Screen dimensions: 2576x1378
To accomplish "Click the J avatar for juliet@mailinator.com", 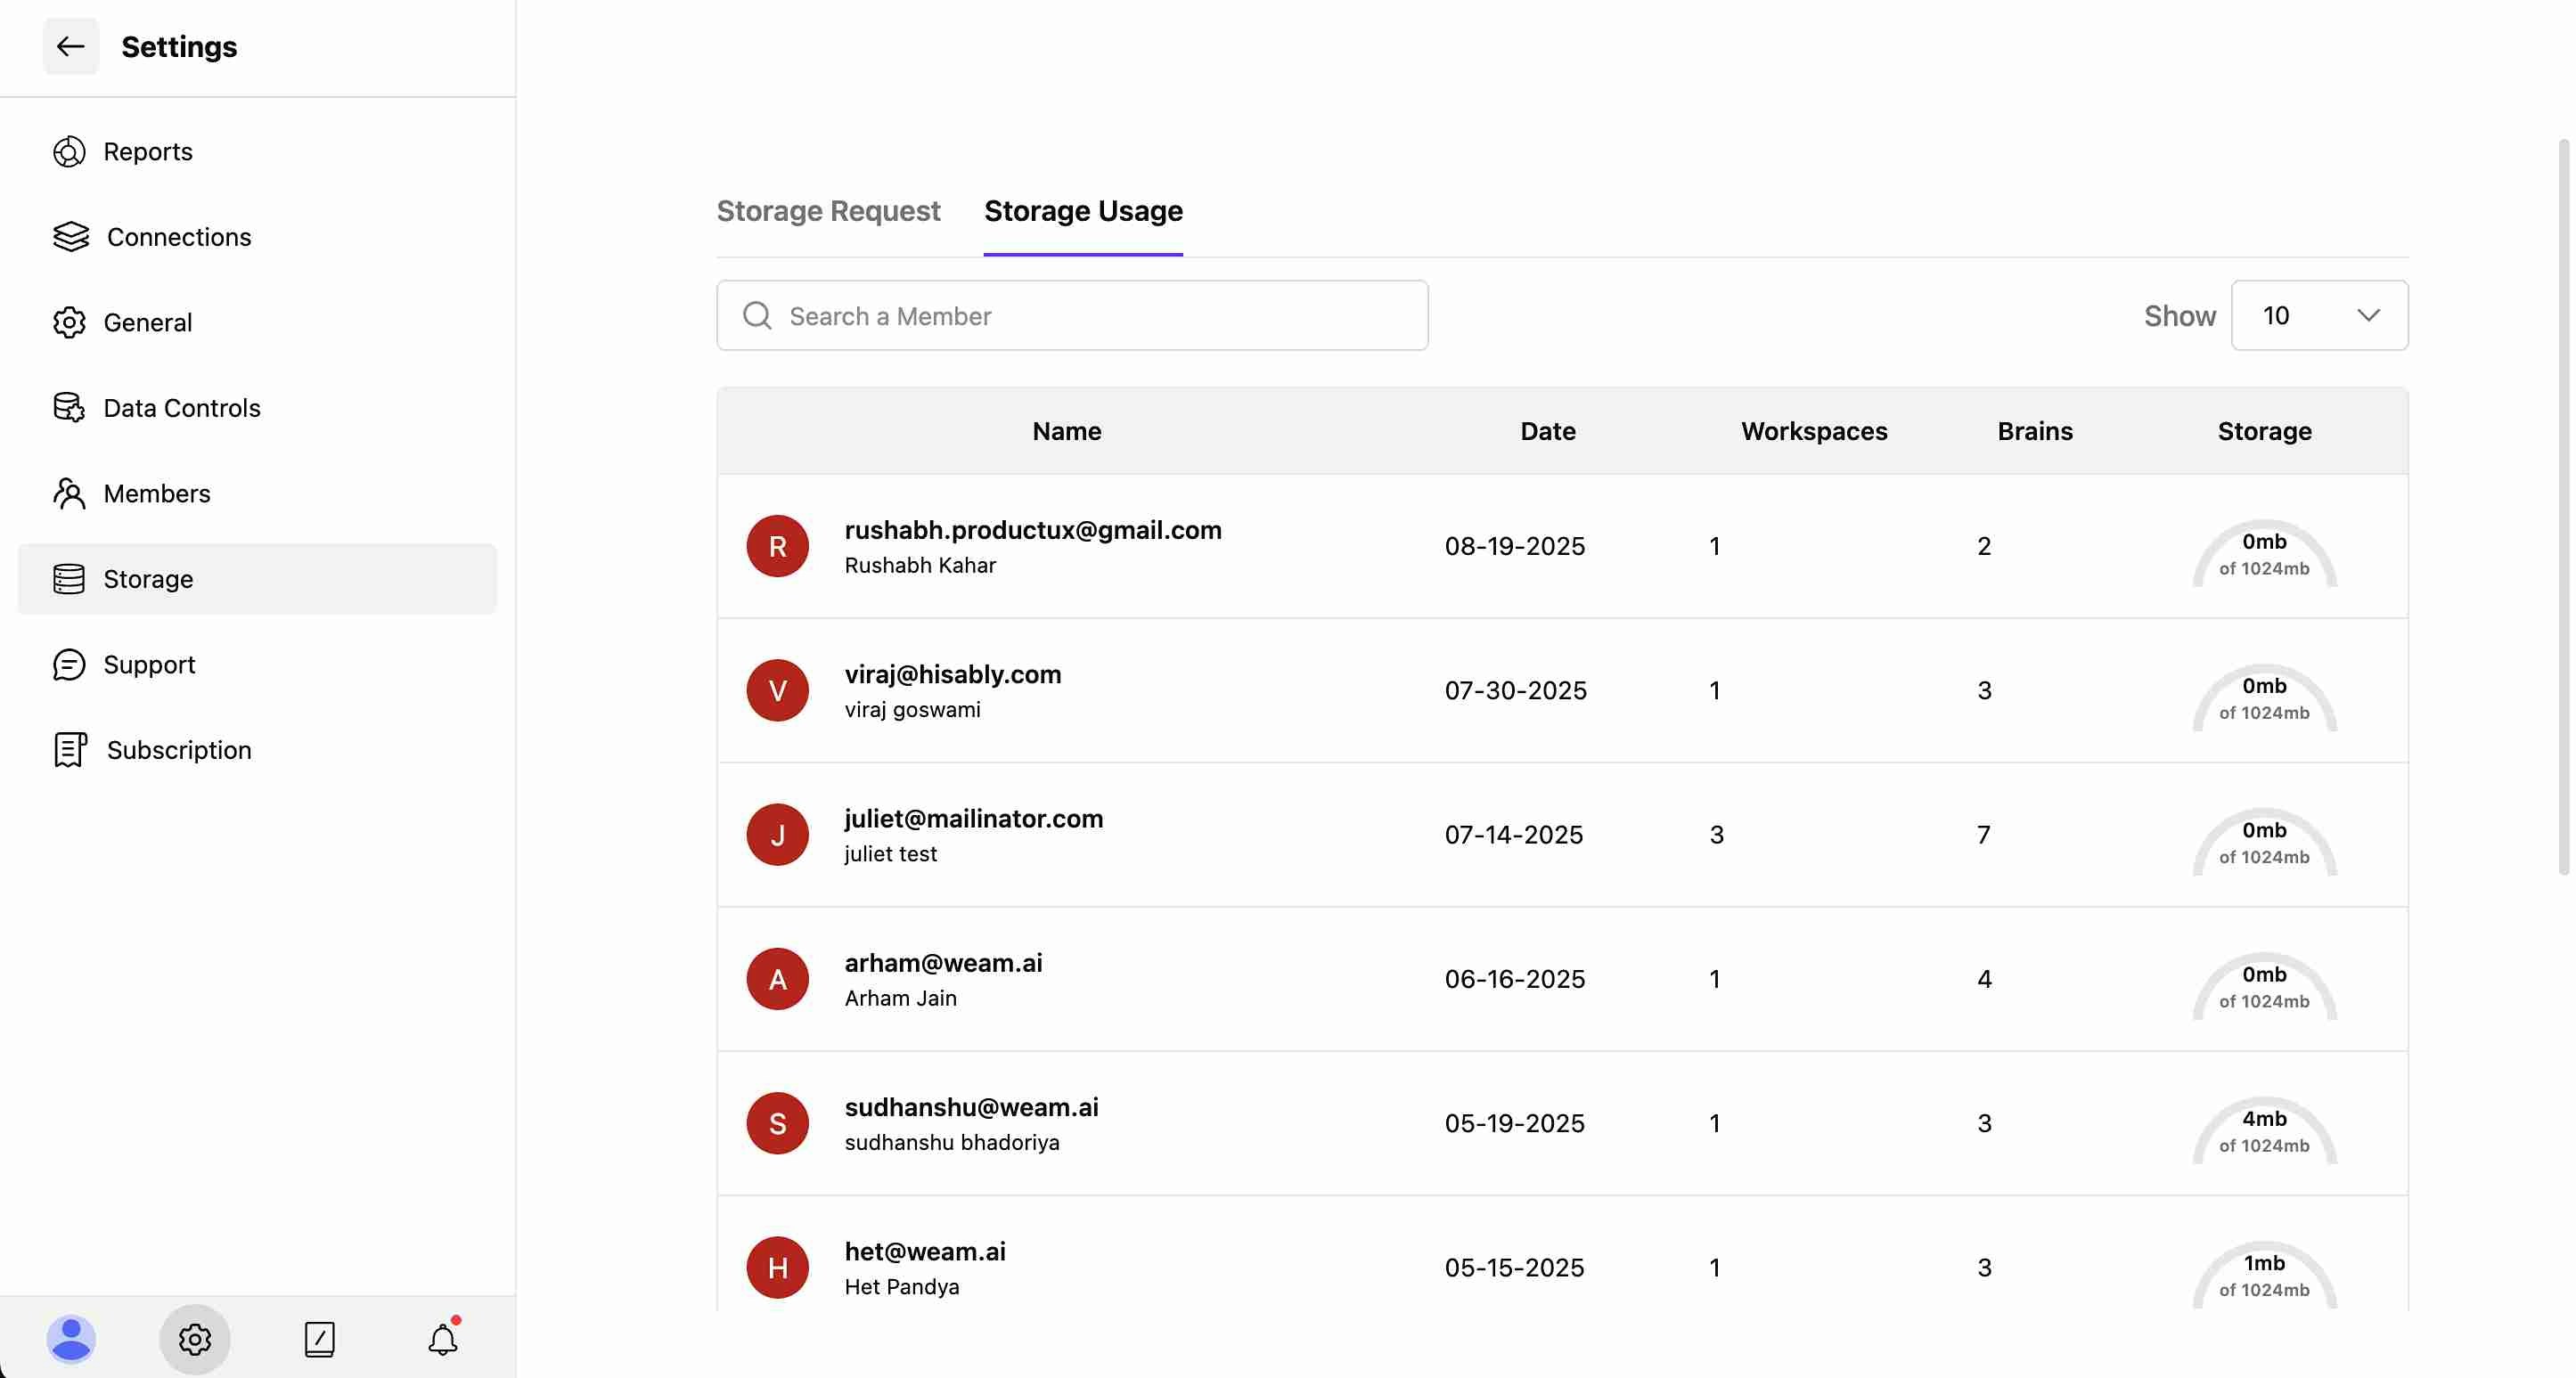I will 777,835.
